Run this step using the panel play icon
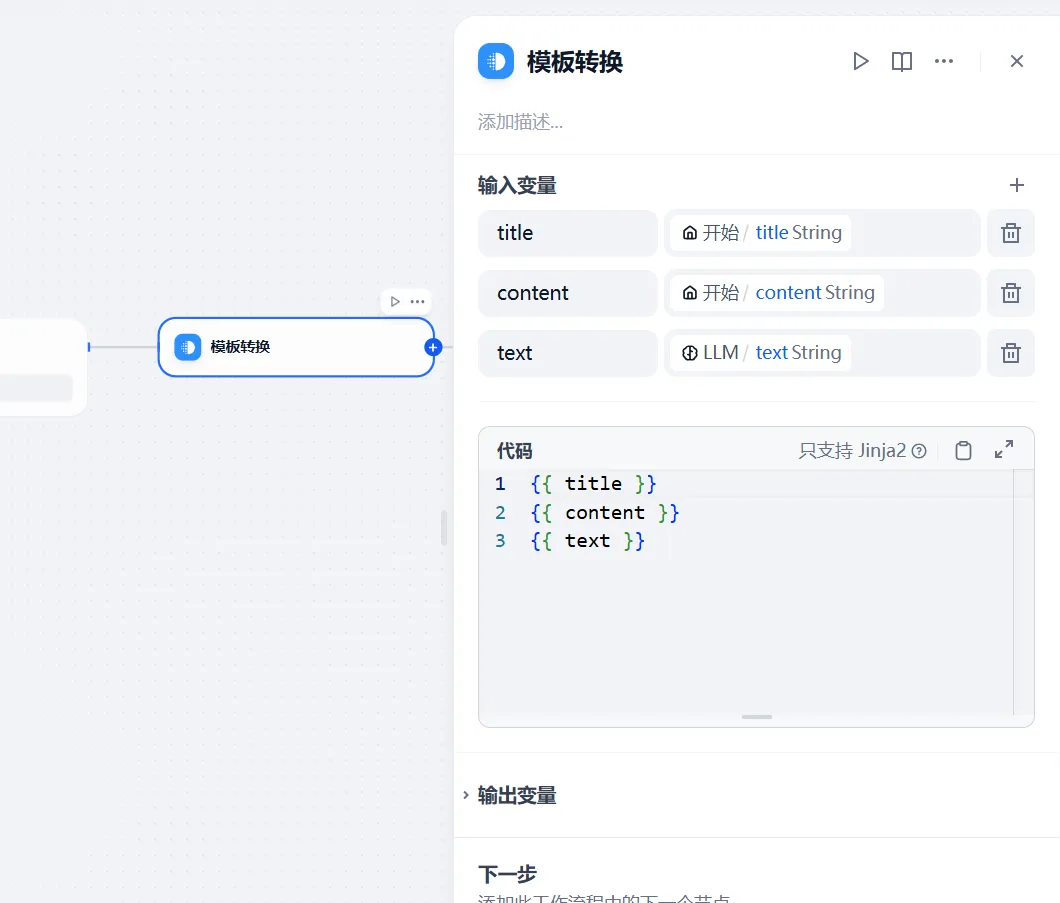Viewport: 1060px width, 903px height. coord(861,62)
